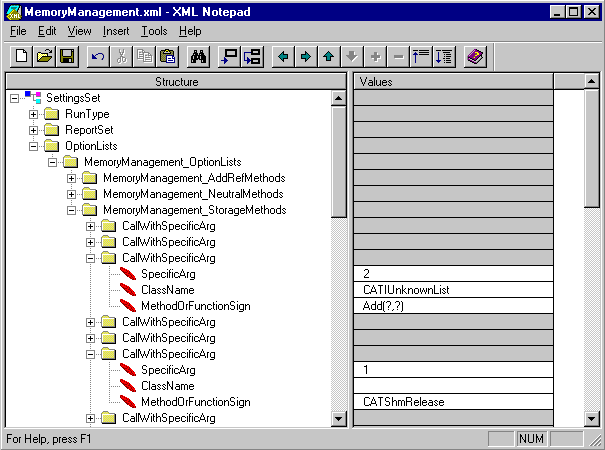Click Structure pane scroll down arrow
605x450 pixels.
pos(338,419)
